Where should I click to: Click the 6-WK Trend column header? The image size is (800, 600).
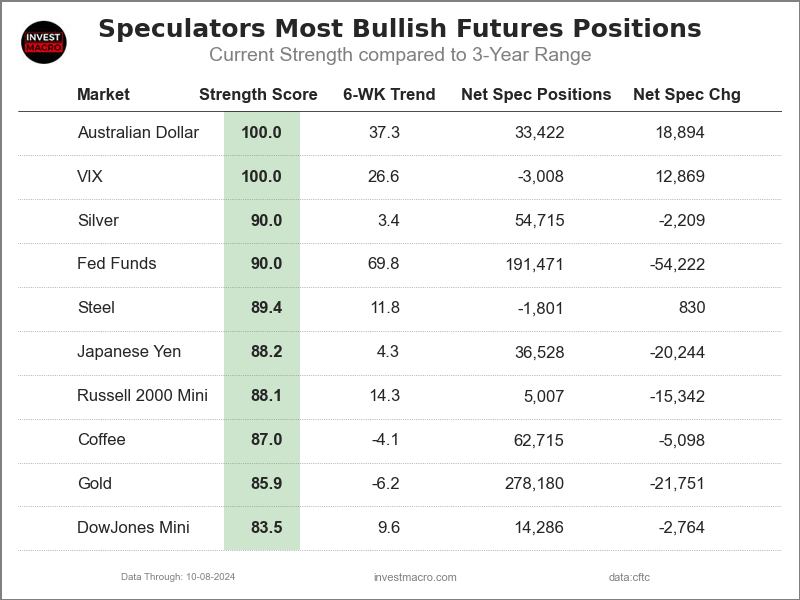click(x=389, y=95)
